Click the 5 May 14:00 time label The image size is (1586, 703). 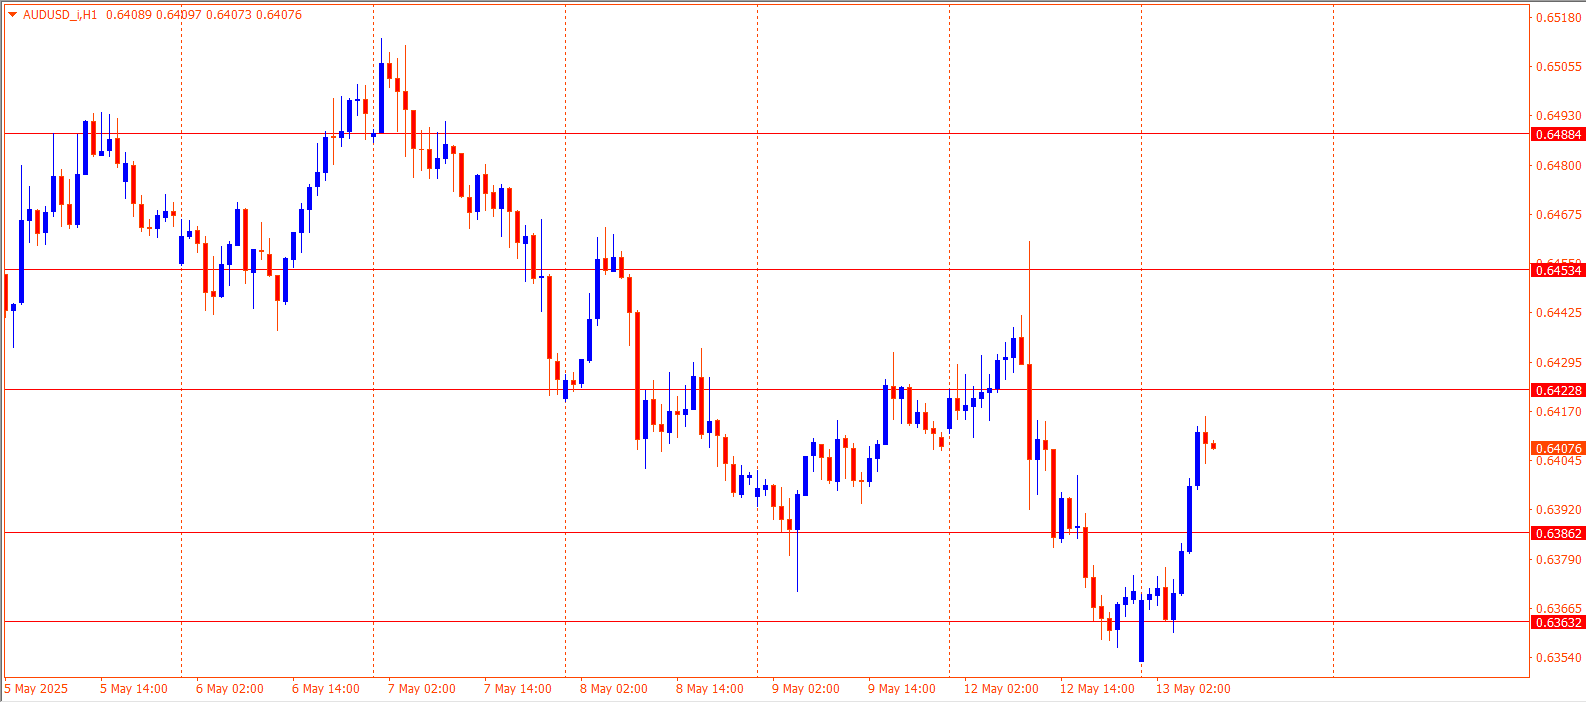coord(134,689)
